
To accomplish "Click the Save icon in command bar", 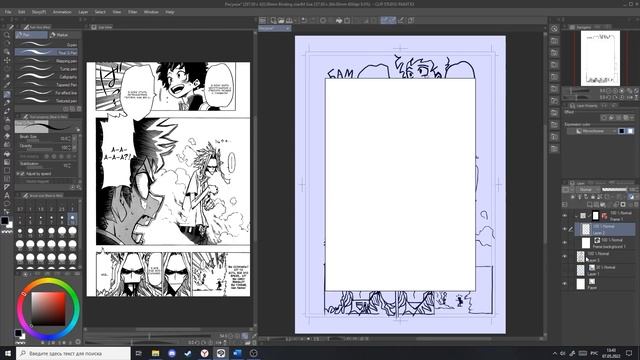I will pyautogui.click(x=289, y=20).
